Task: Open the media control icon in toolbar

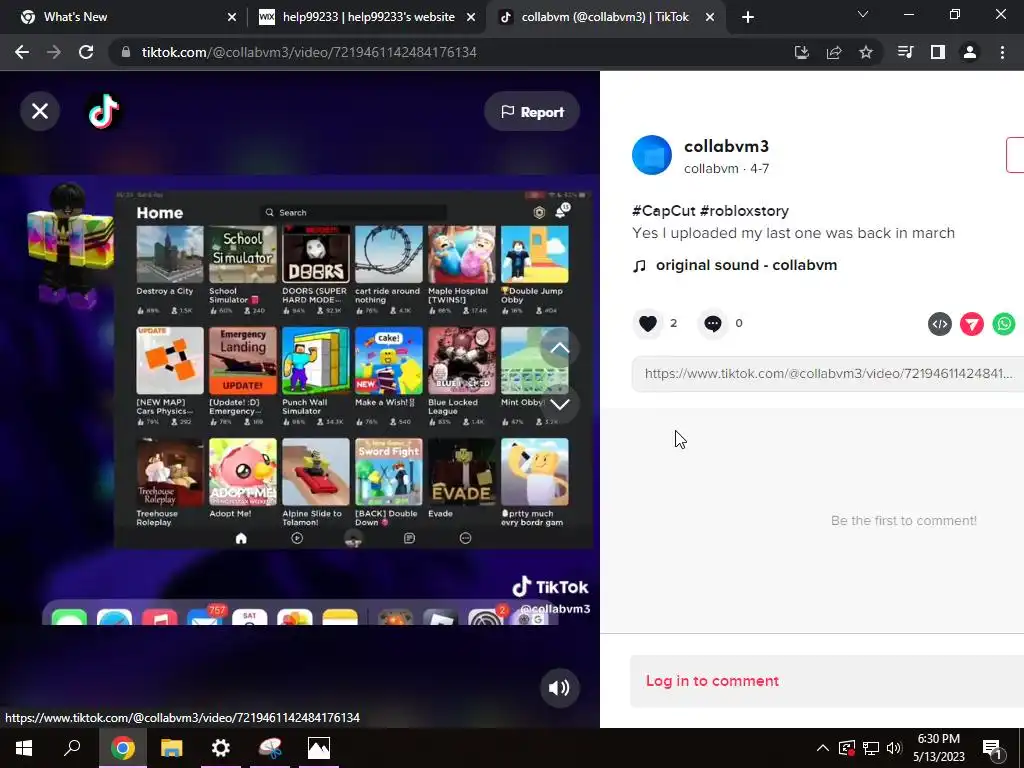Action: pos(906,52)
